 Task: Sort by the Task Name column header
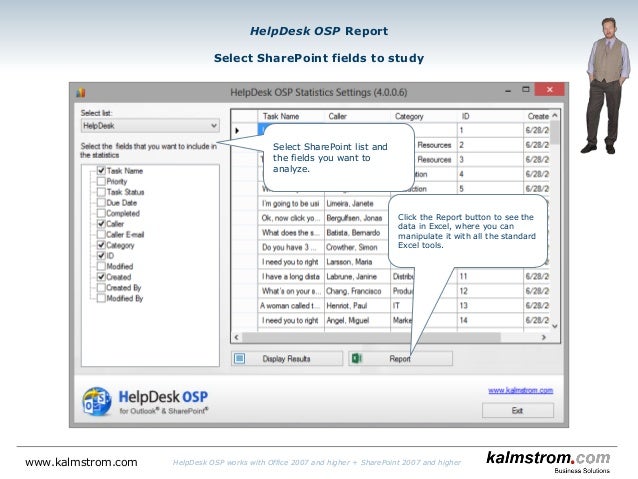click(291, 116)
